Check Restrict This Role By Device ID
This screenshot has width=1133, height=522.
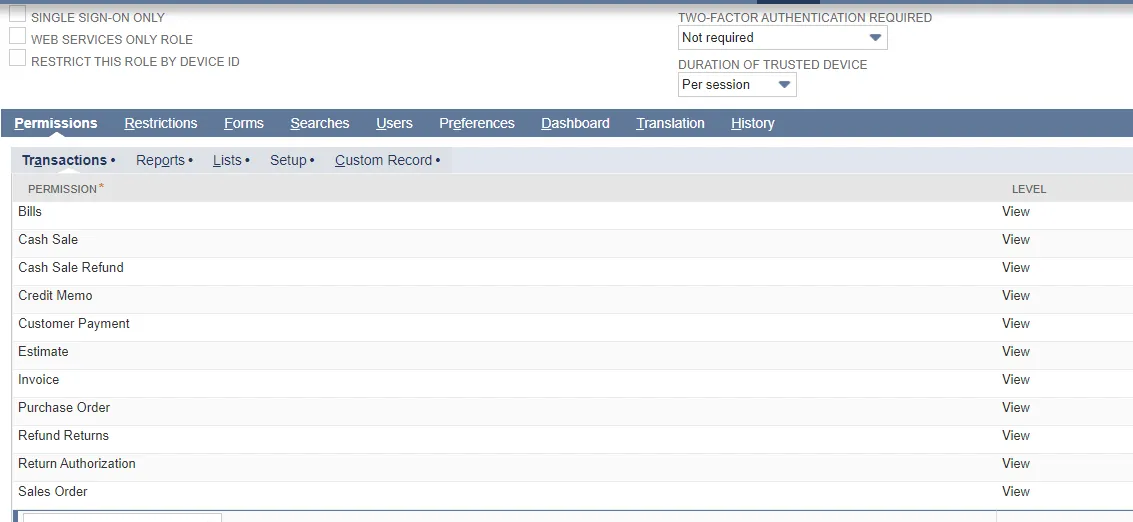[x=17, y=59]
